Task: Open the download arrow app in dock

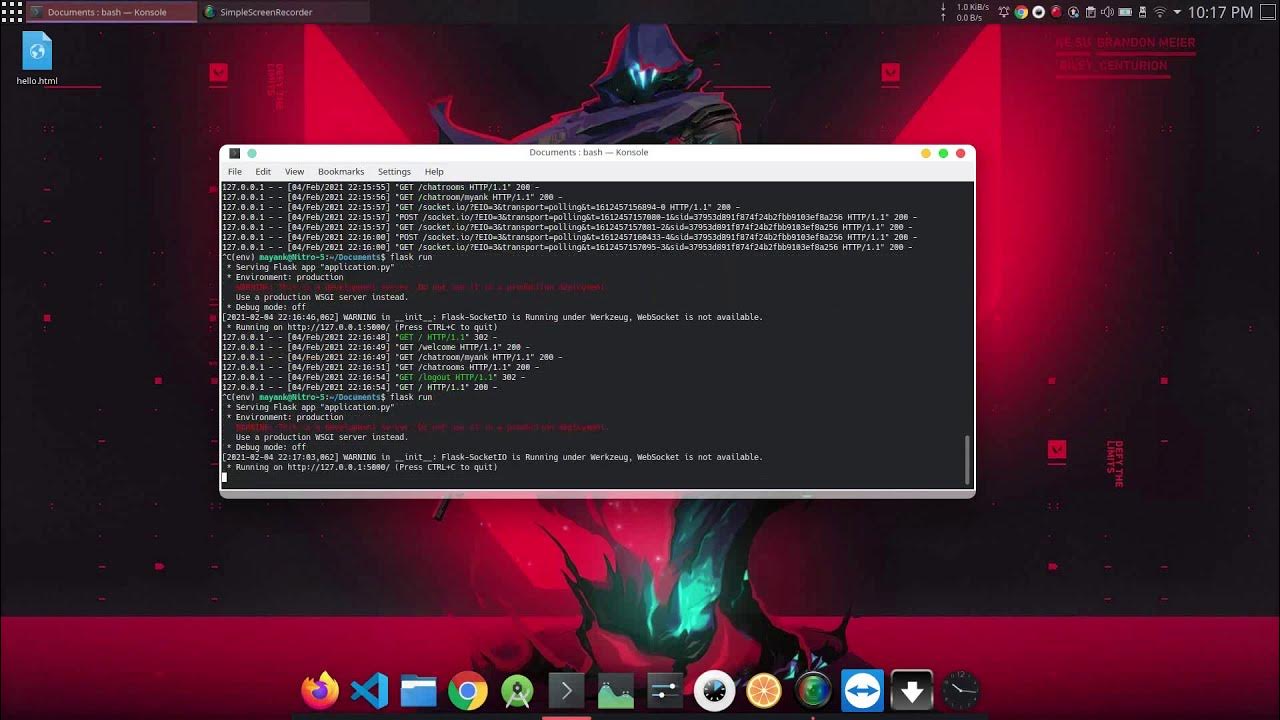Action: pyautogui.click(x=911, y=690)
